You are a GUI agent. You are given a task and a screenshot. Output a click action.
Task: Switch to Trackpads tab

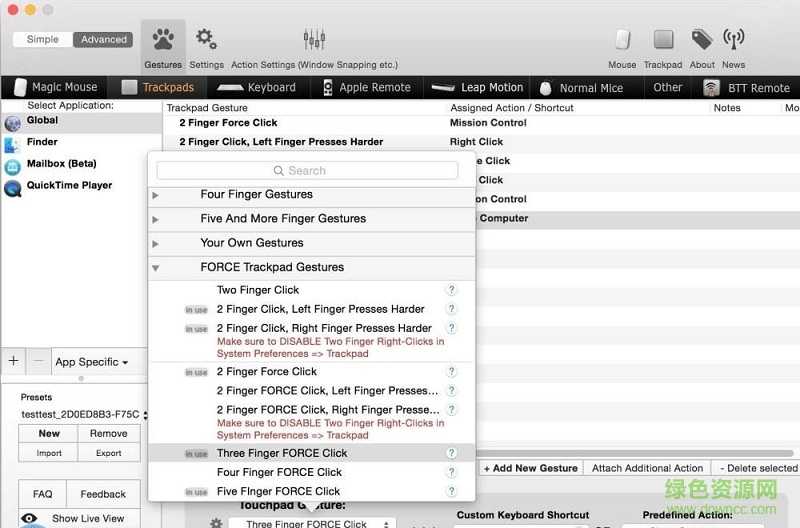click(x=158, y=87)
